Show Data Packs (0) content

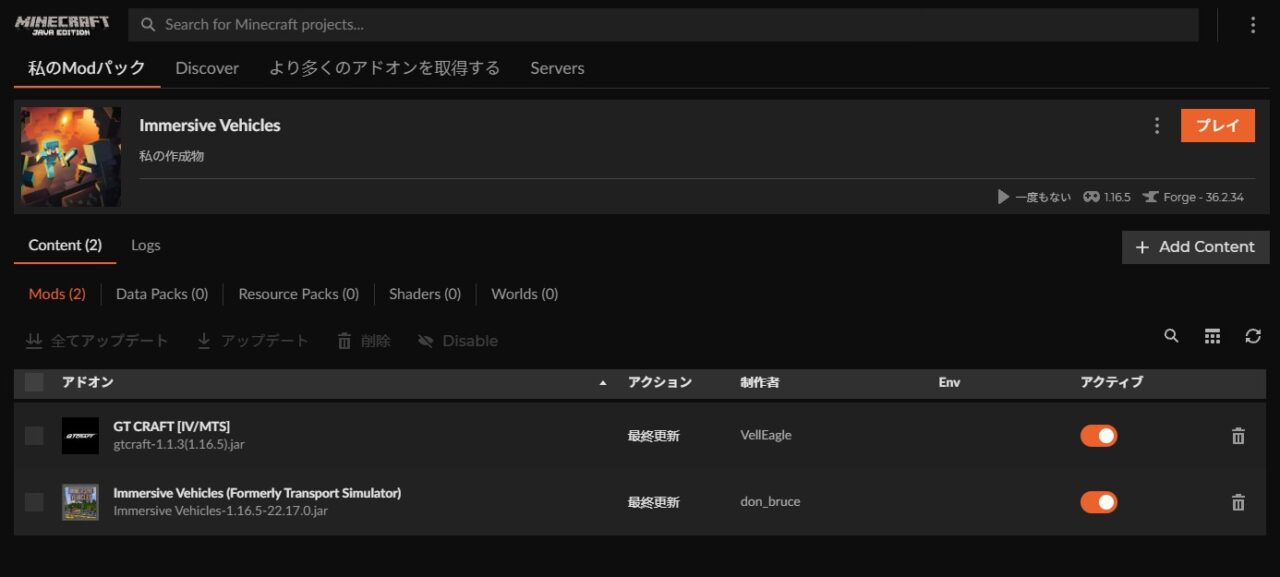162,294
